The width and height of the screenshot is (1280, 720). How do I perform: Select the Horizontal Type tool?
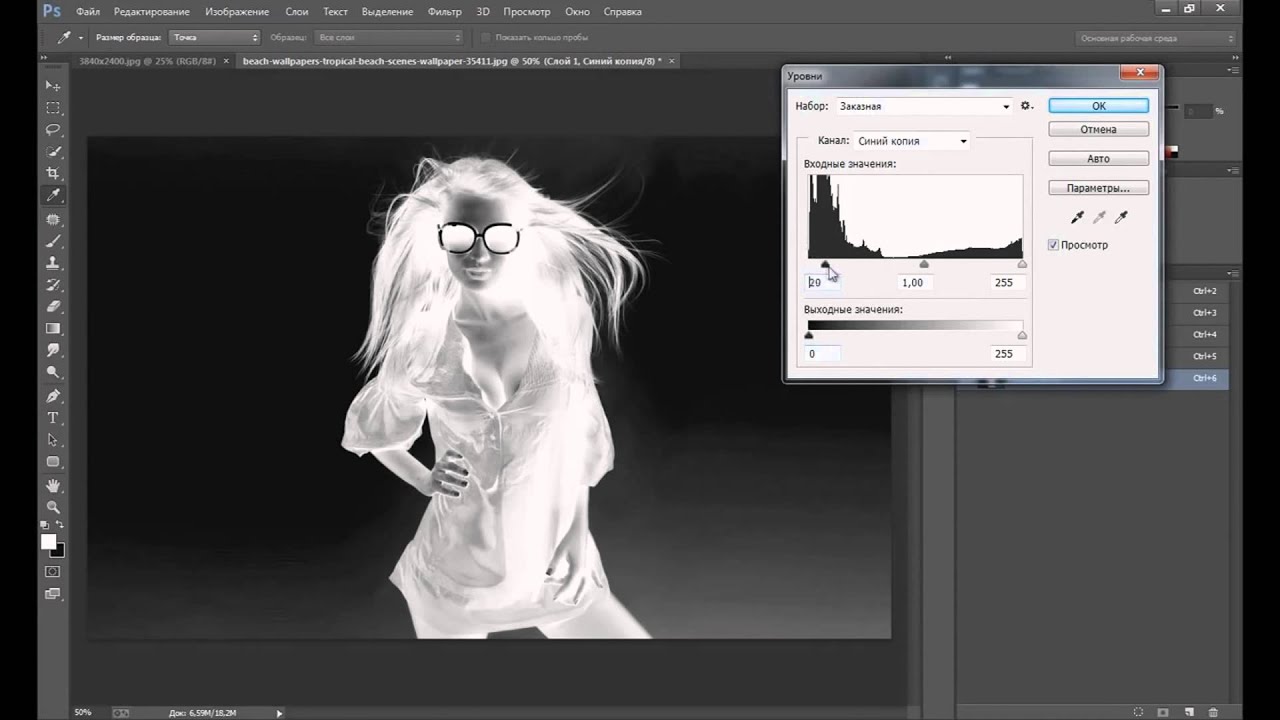coord(53,418)
